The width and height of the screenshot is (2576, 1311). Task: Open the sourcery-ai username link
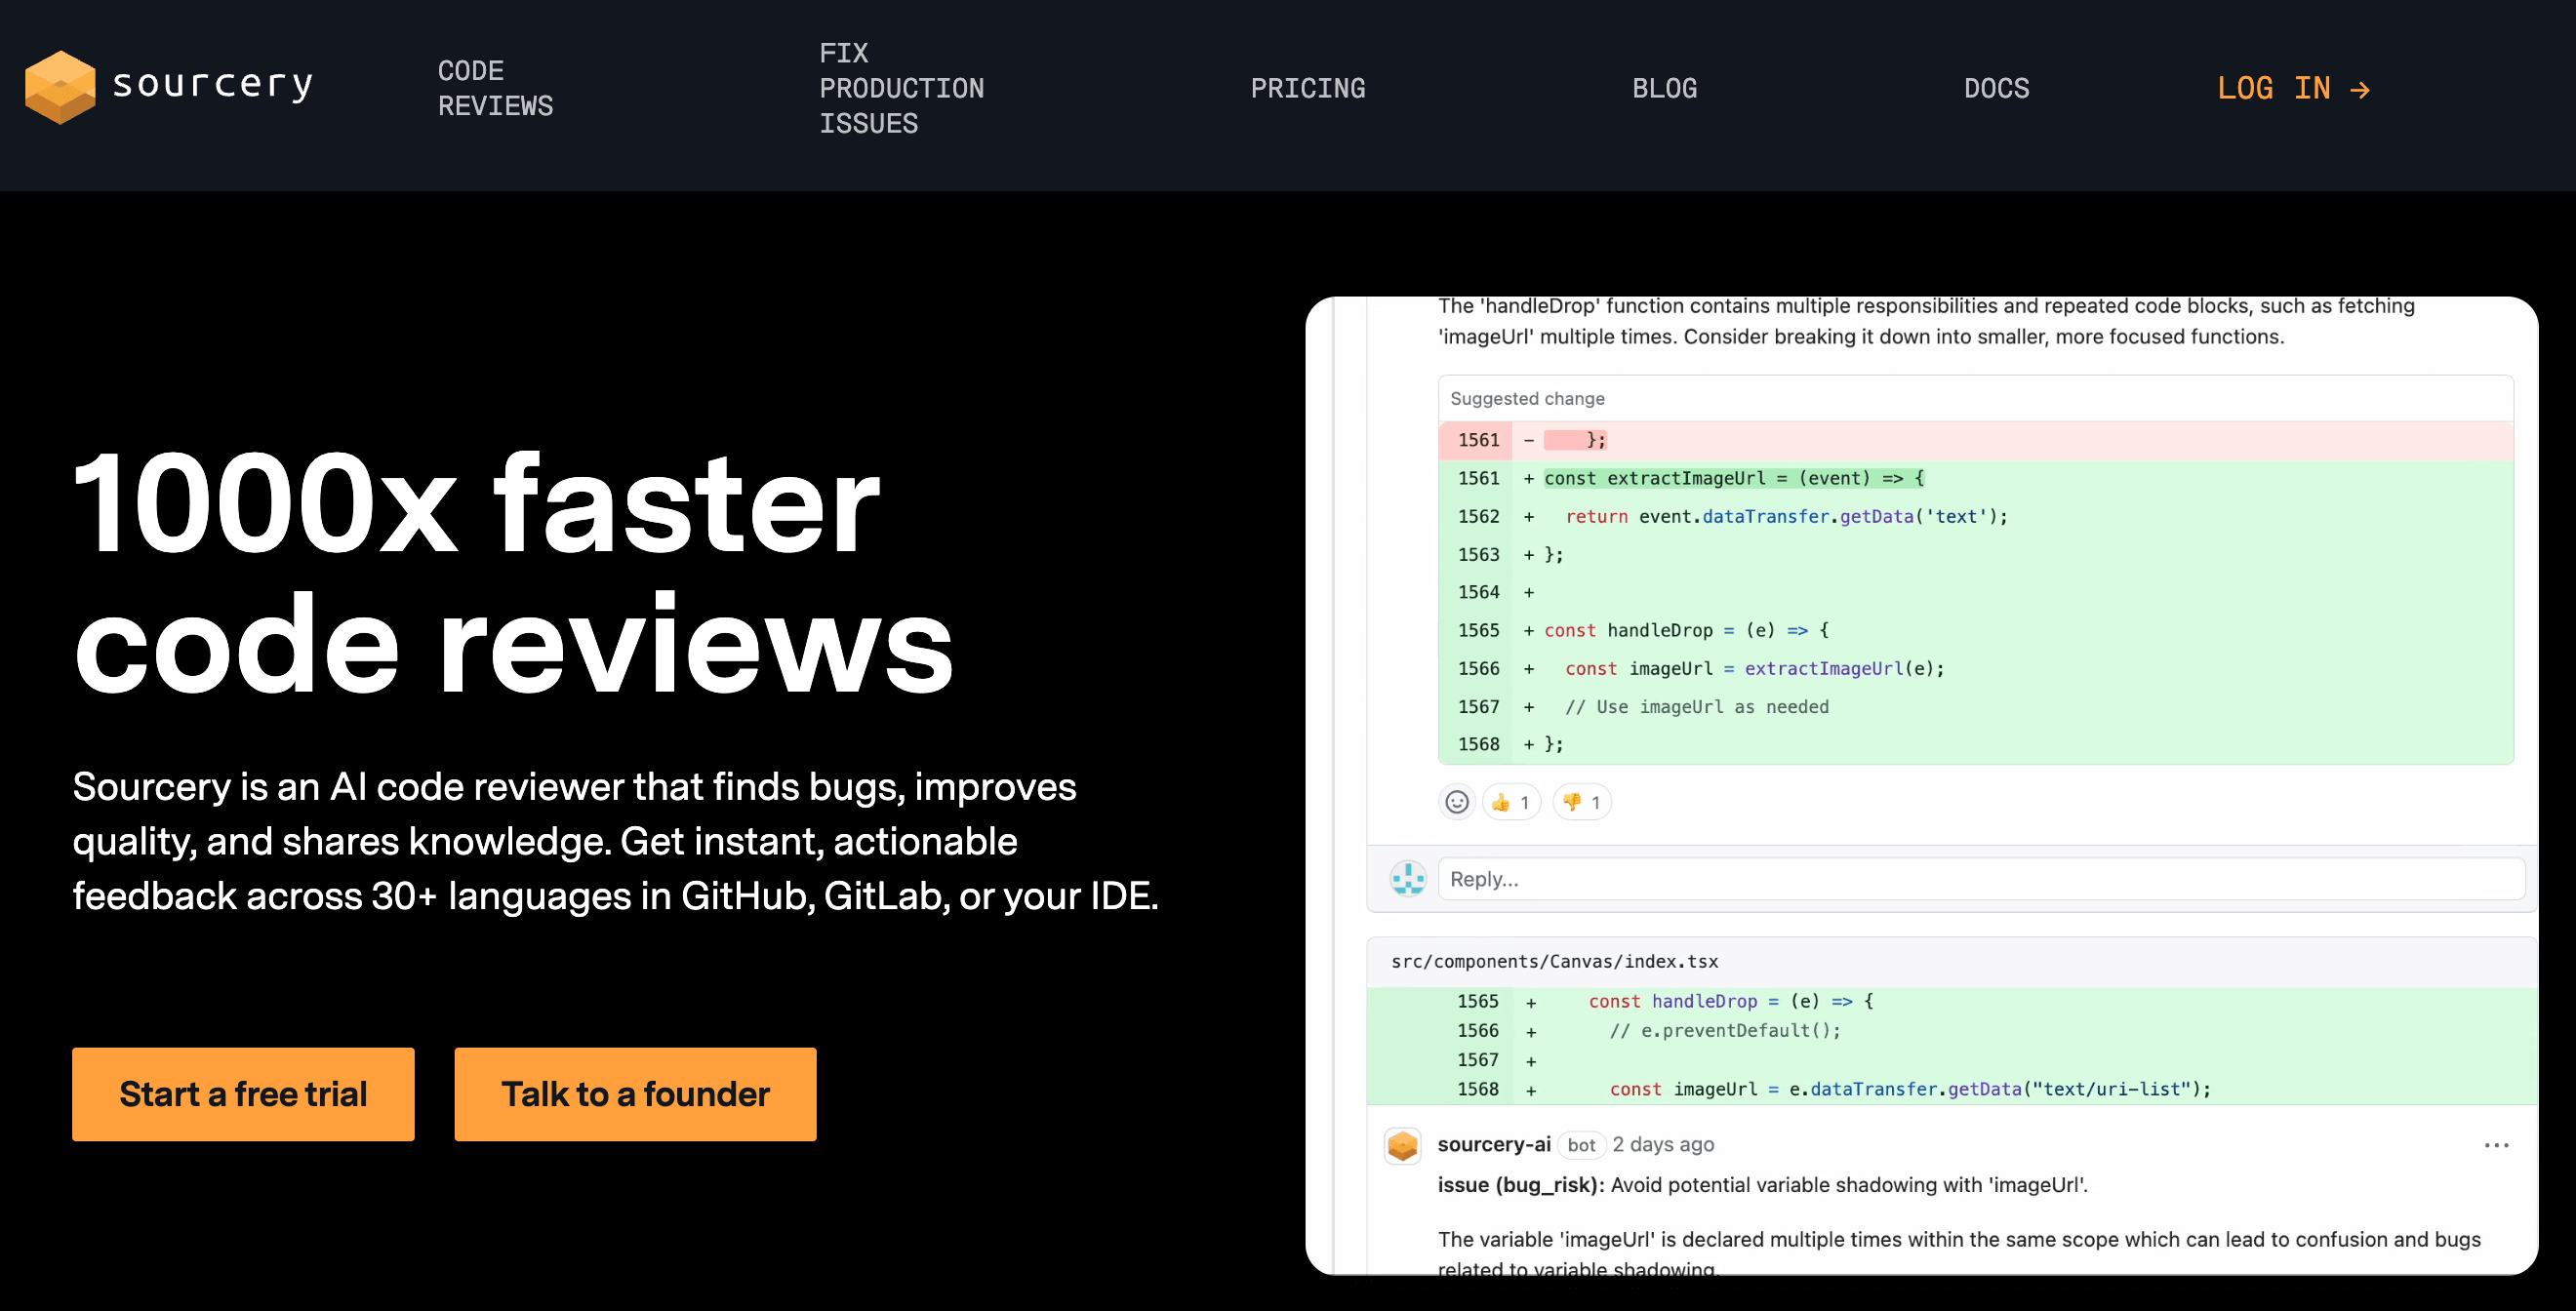point(1494,1144)
